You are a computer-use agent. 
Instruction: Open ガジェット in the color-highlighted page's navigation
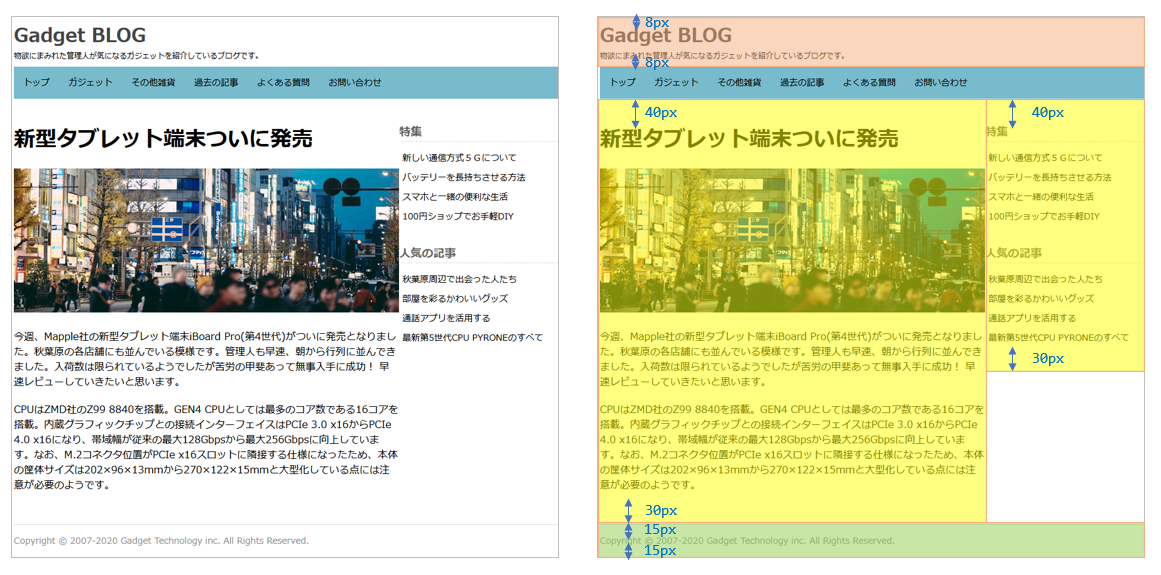[x=676, y=83]
